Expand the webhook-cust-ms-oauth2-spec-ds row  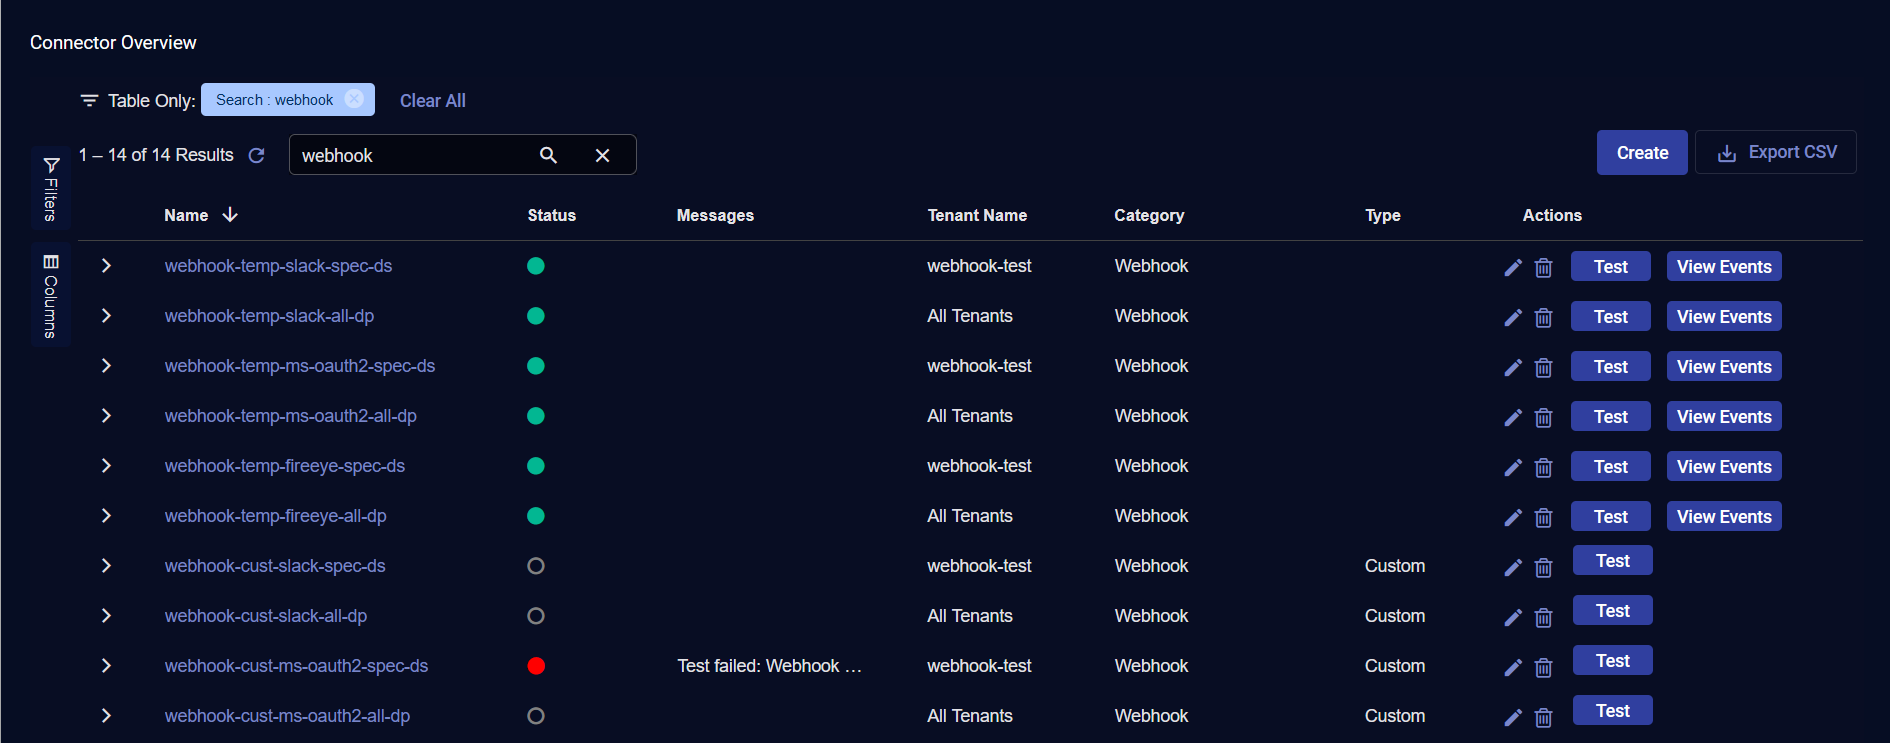coord(106,666)
